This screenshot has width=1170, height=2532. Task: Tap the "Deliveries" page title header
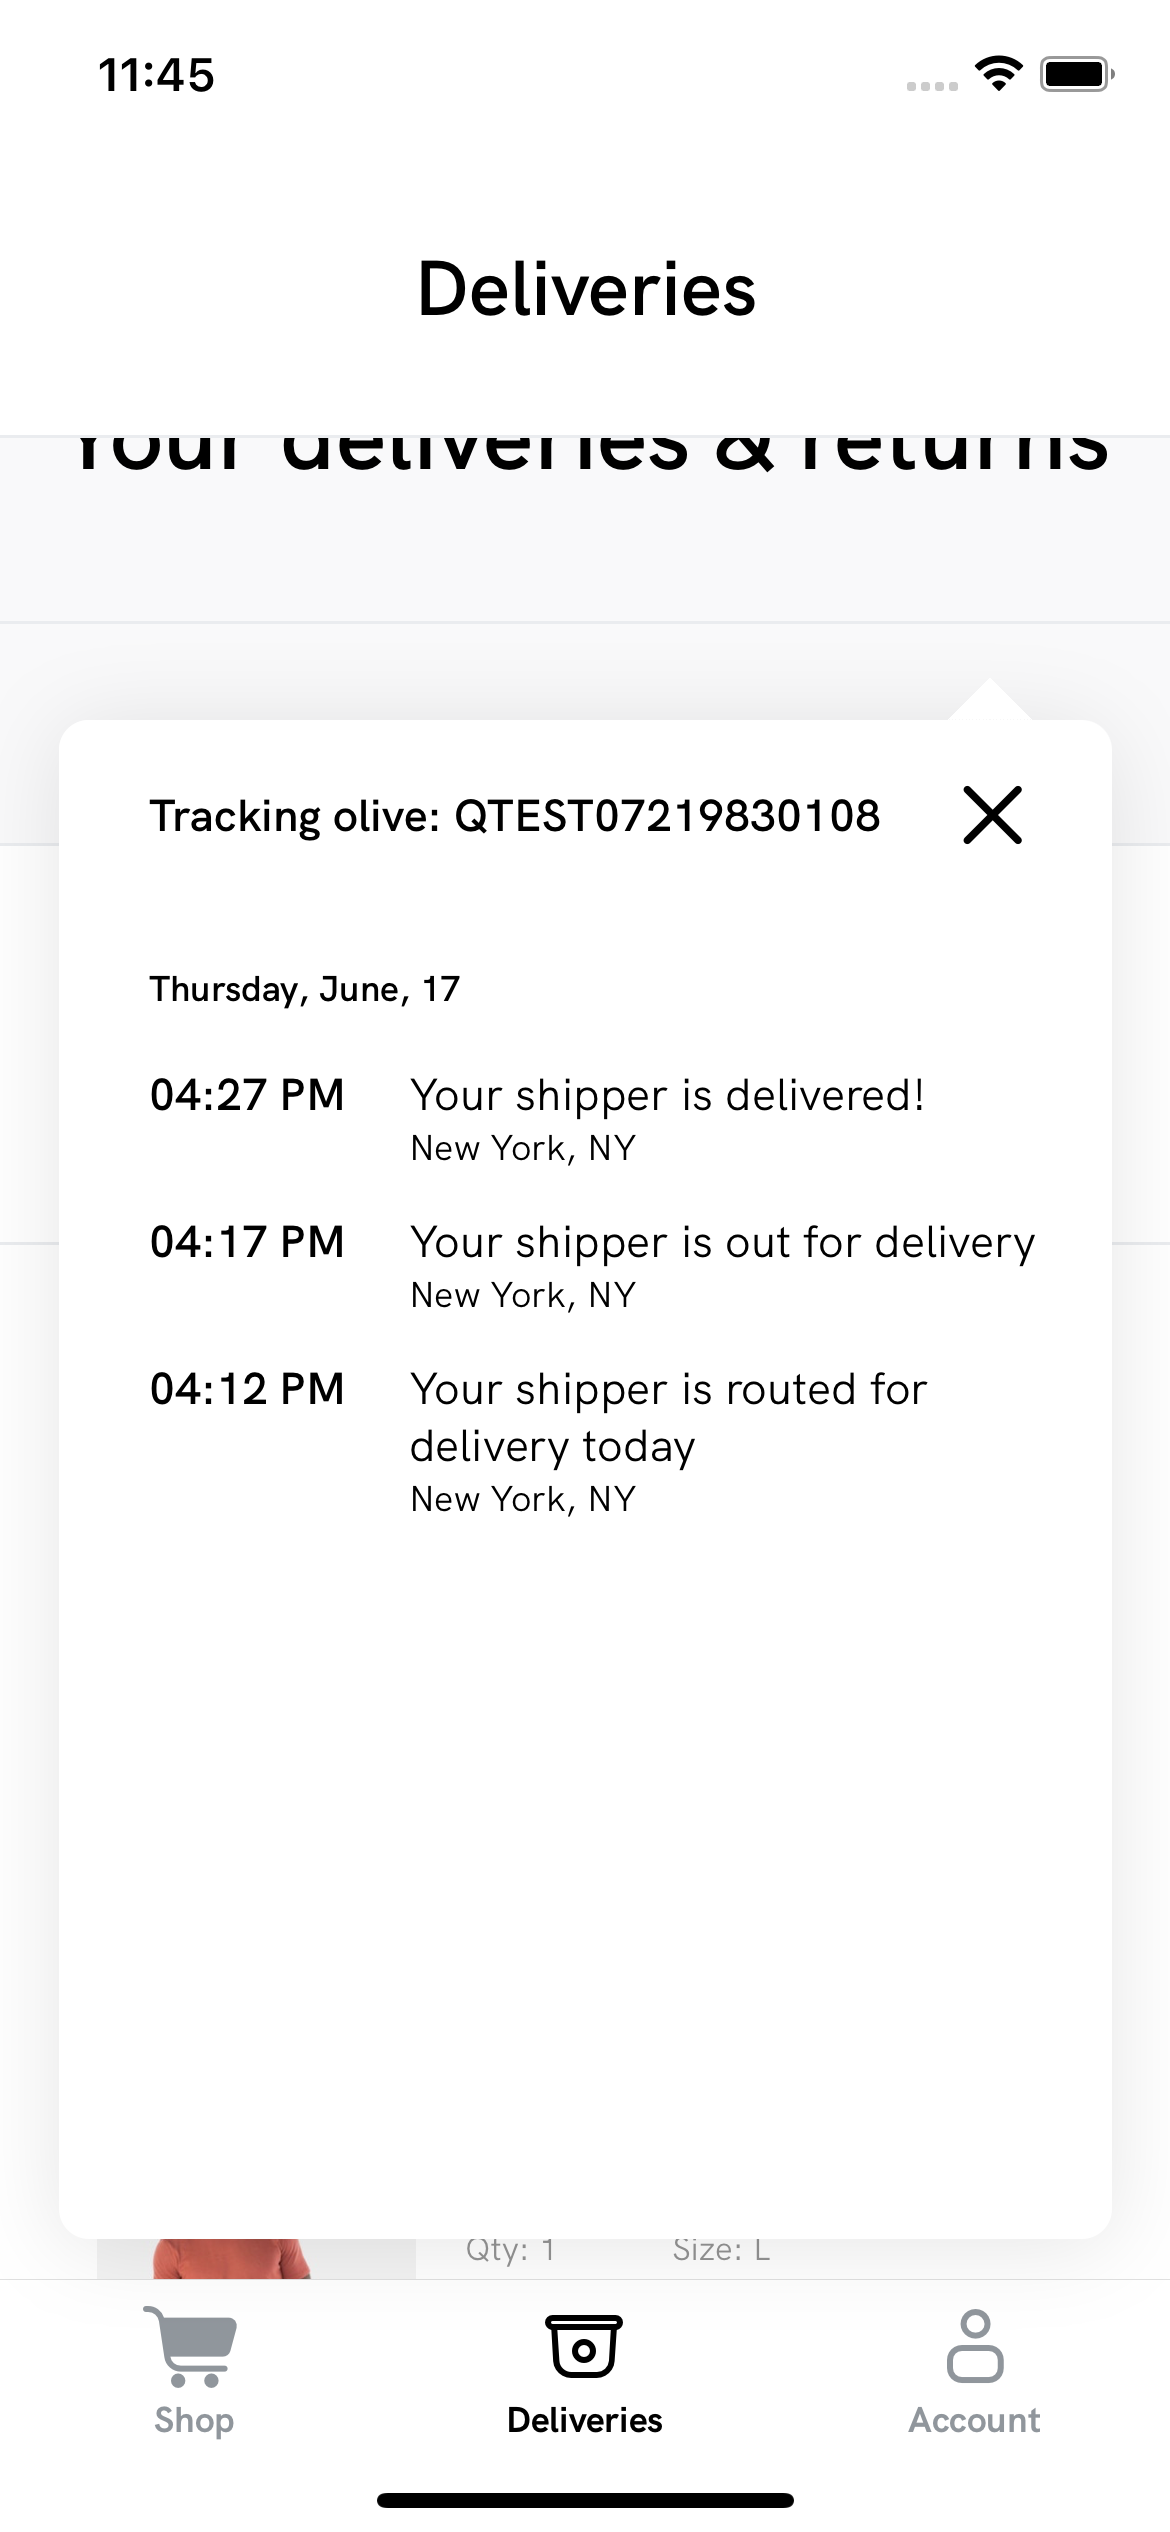(x=586, y=289)
